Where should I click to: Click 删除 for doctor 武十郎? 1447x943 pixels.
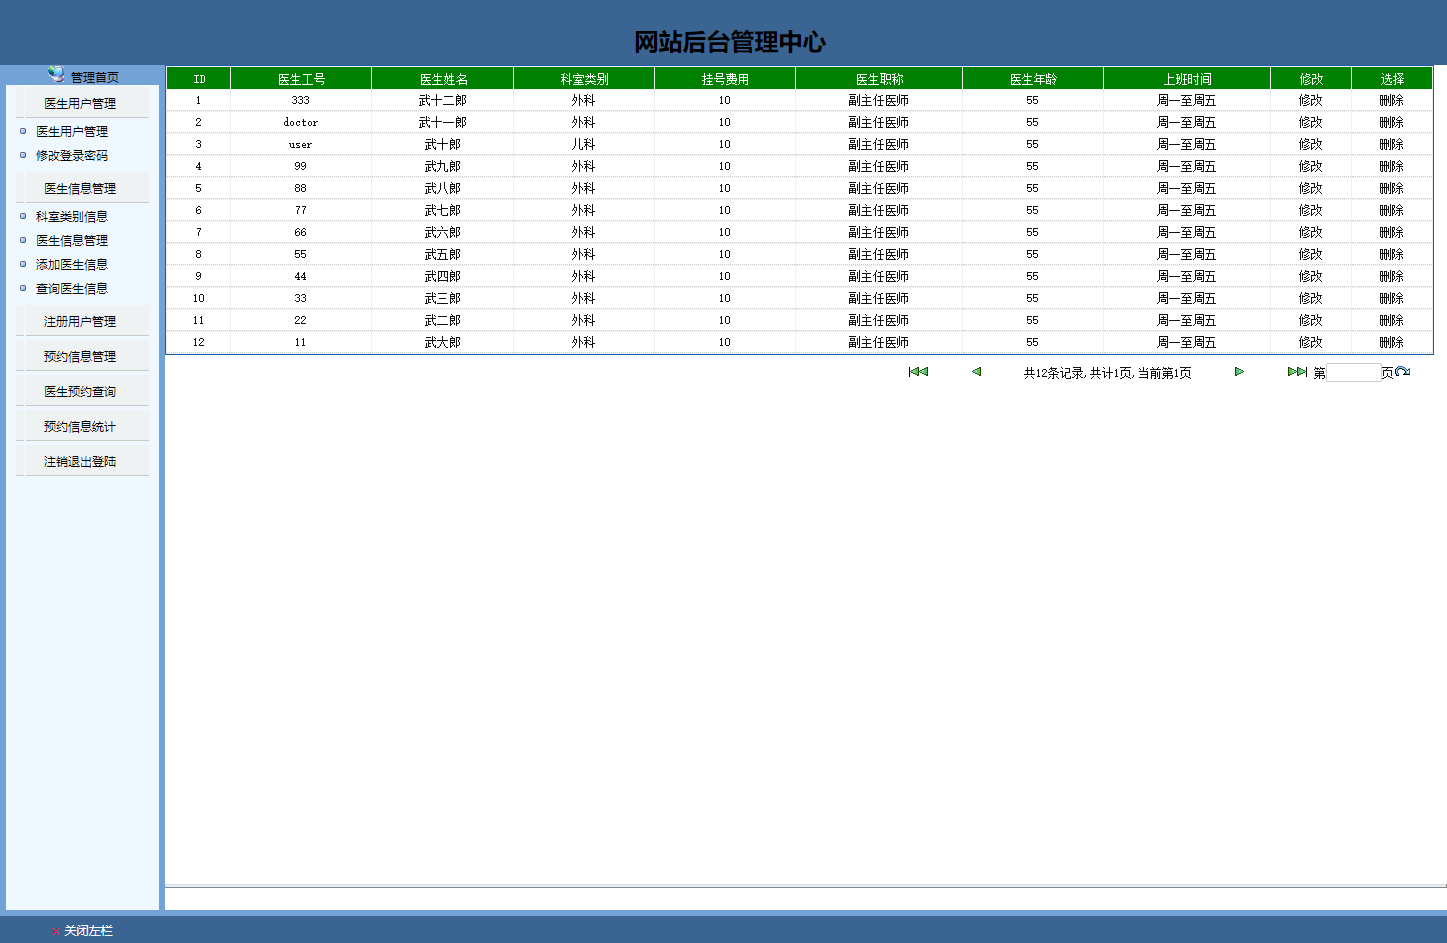(x=1392, y=144)
